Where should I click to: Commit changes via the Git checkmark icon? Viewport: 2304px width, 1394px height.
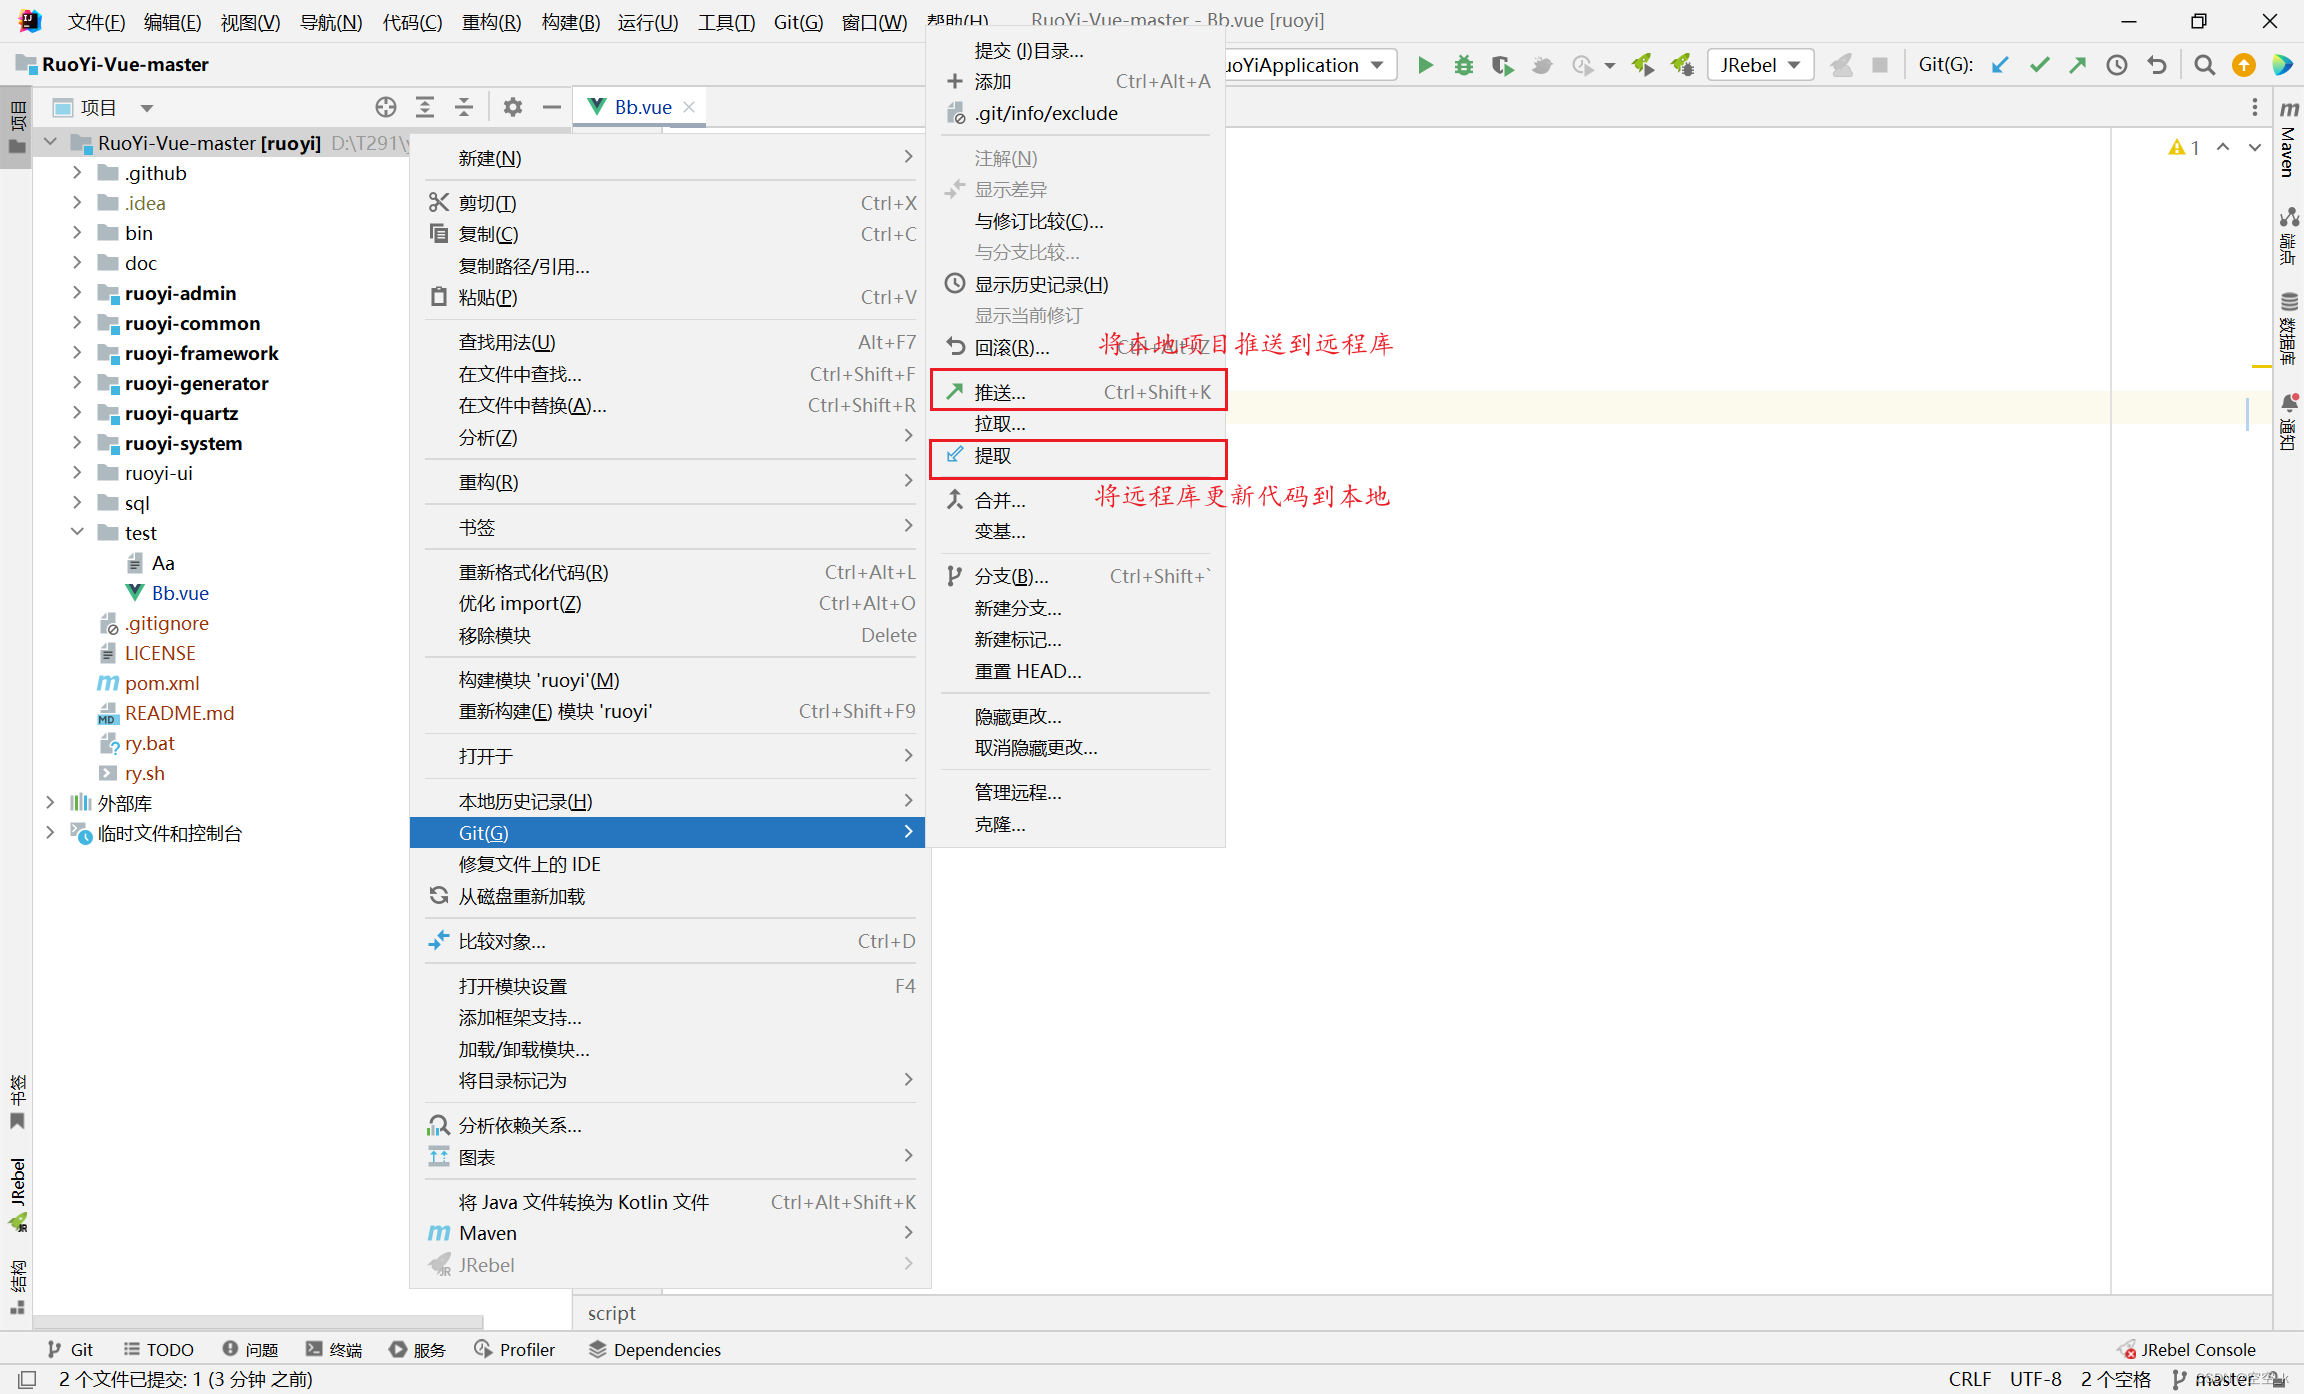coord(2039,64)
